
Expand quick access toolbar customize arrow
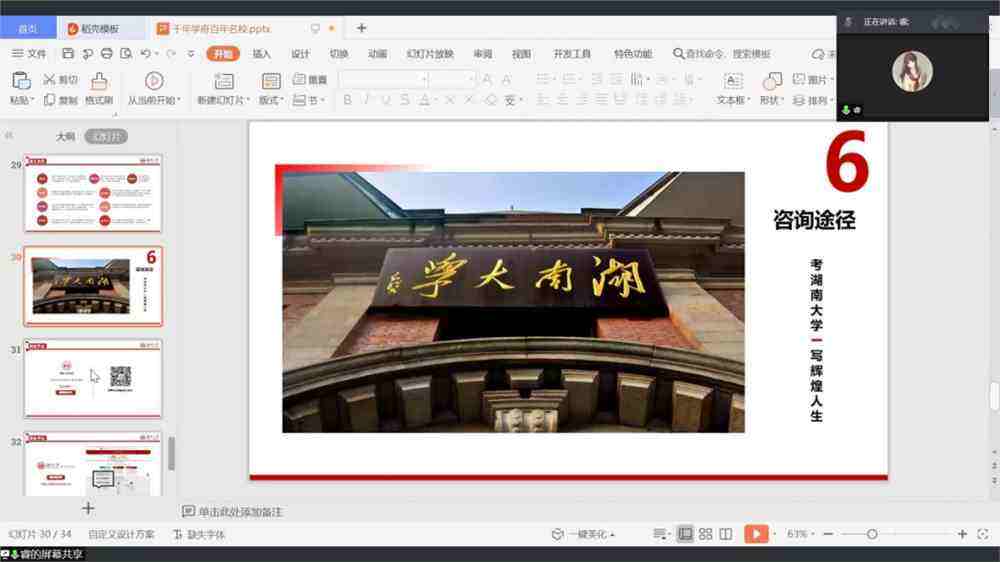tap(191, 54)
